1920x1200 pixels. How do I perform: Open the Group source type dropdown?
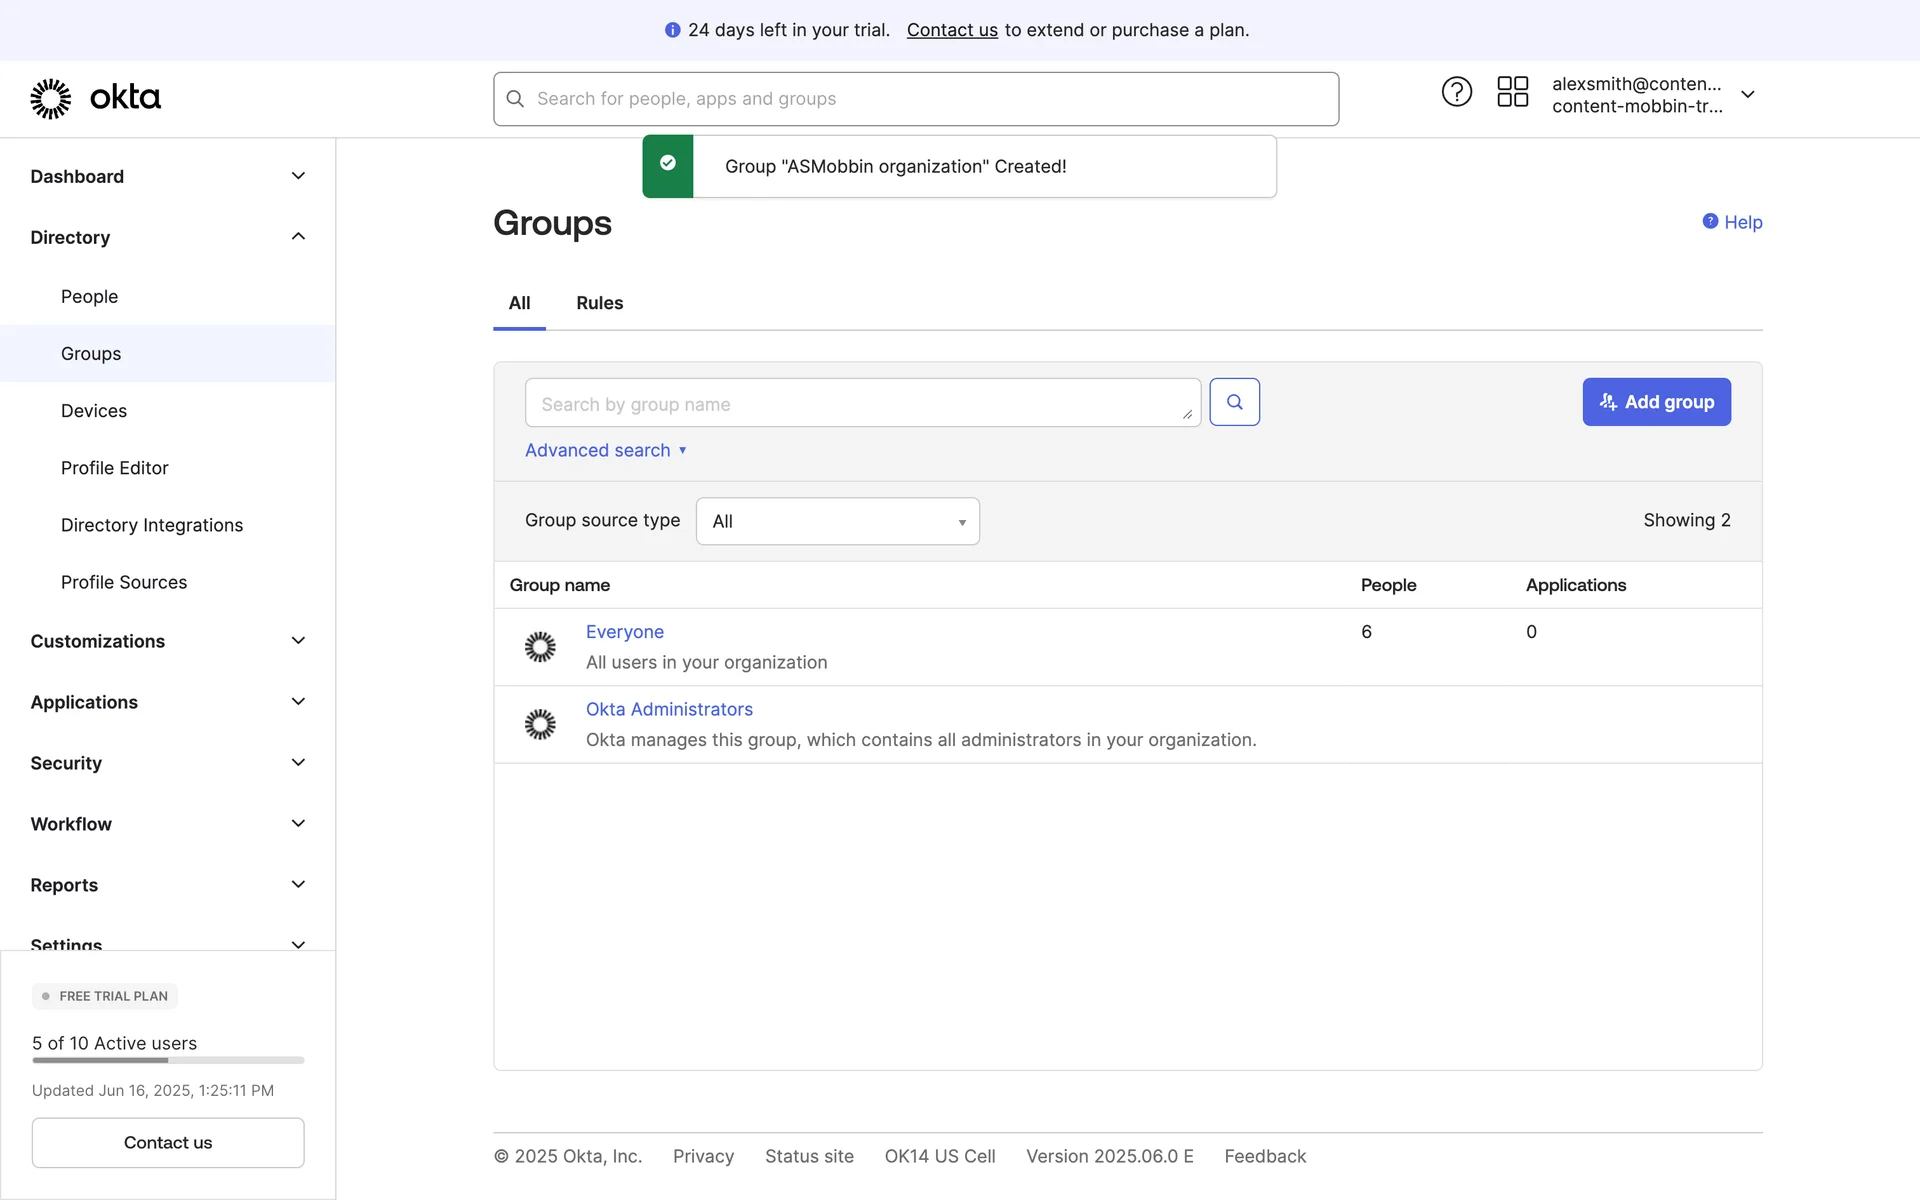tap(837, 521)
